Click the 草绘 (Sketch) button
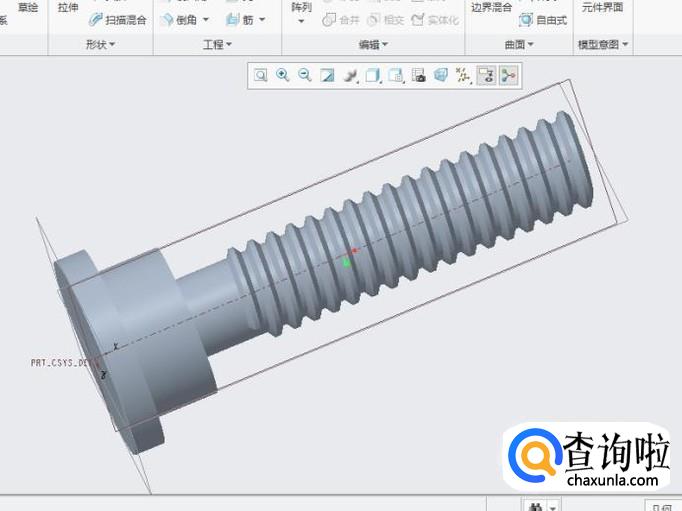The image size is (682, 511). [x=28, y=7]
